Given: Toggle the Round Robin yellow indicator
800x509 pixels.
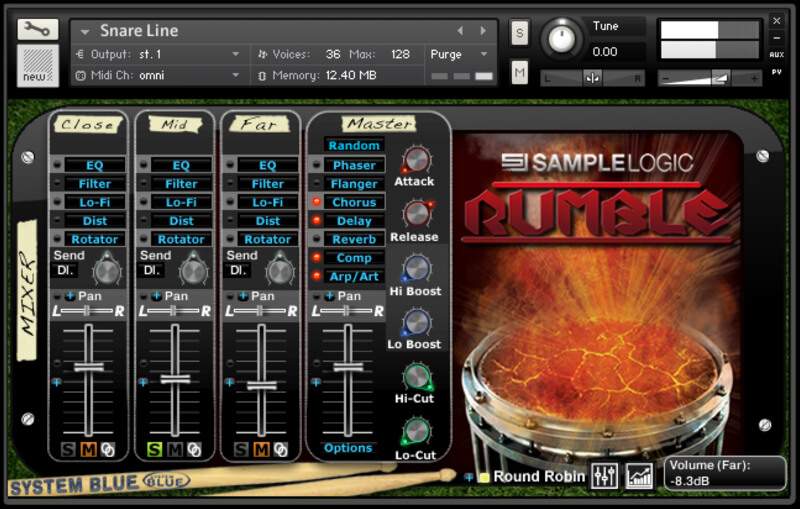Looking at the screenshot, I should (484, 477).
